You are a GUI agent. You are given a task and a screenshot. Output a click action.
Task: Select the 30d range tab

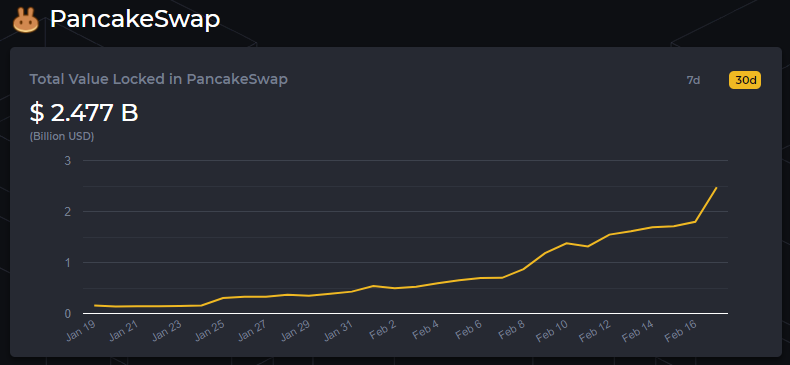pos(745,80)
